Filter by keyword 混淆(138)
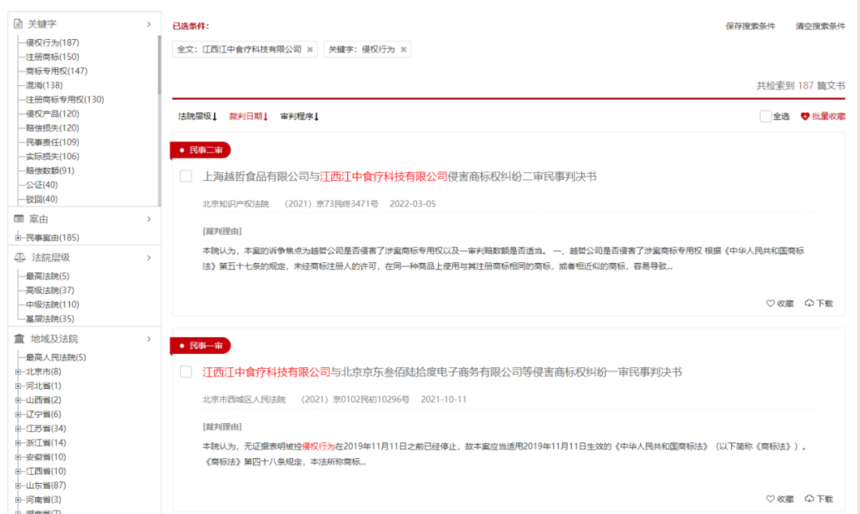This screenshot has height=514, width=860. tap(44, 85)
